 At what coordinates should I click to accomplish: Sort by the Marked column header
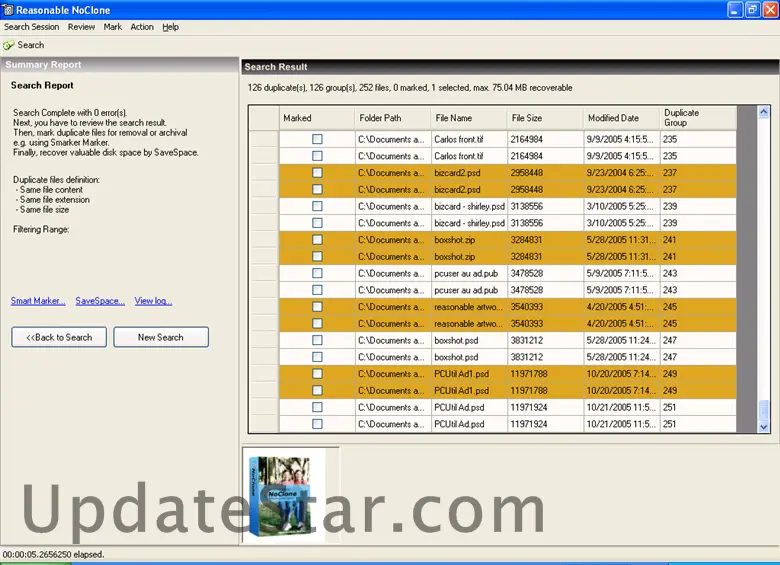click(317, 118)
